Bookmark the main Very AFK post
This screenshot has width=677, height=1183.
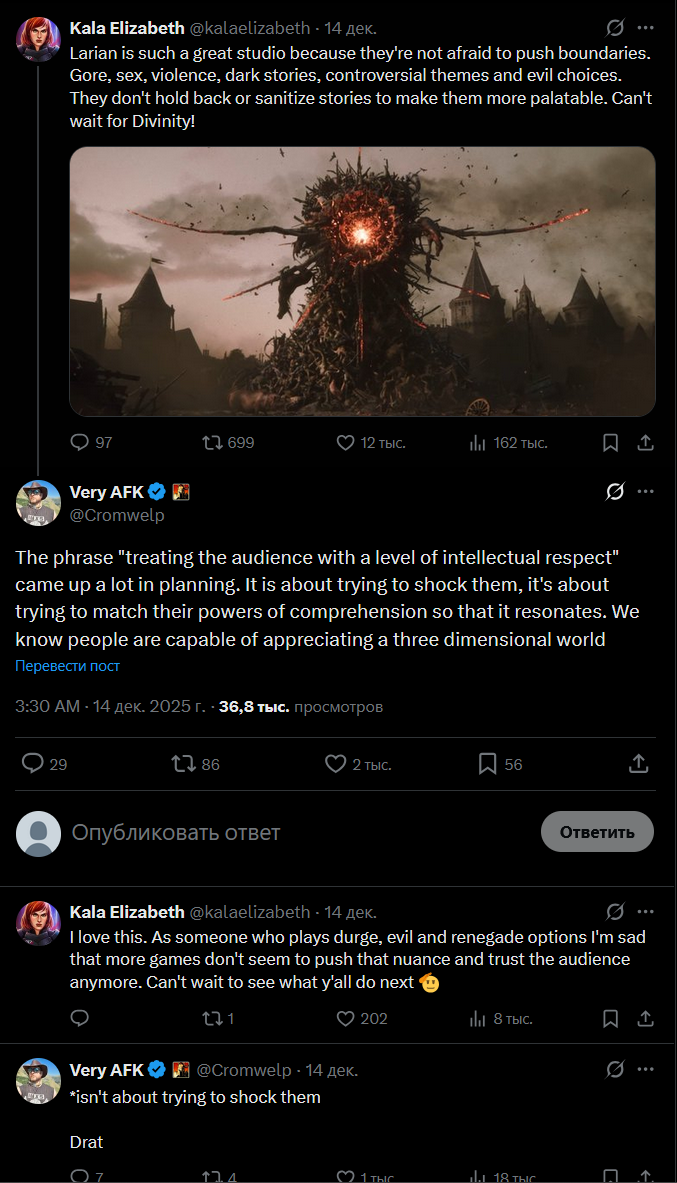click(487, 764)
